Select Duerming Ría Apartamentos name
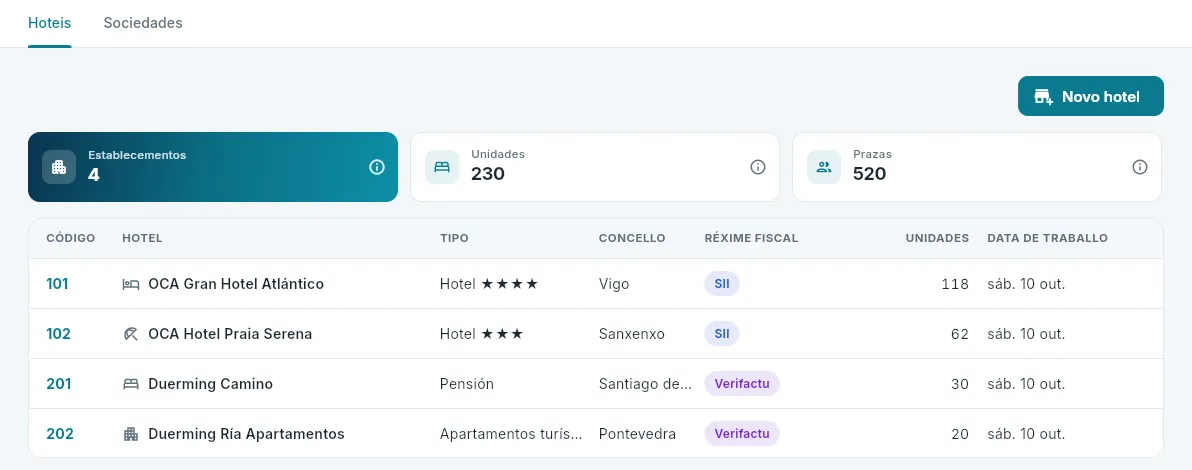 [x=246, y=435]
